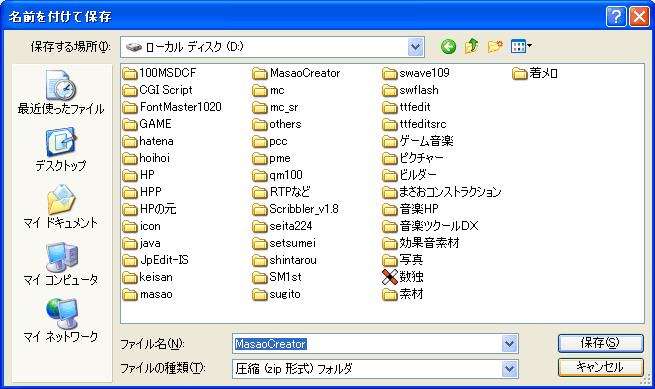Open マイ ドキュメント in sidebar
This screenshot has height=389, width=655.
click(x=61, y=206)
